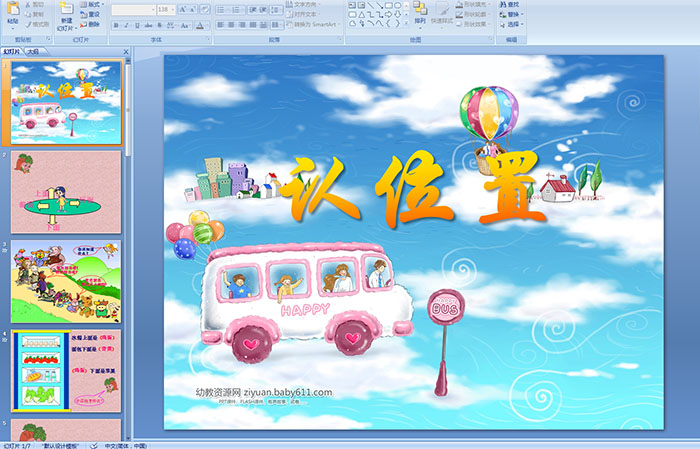The image size is (700, 449).
Task: Select the Rectangle shape
Action: coord(389,5)
